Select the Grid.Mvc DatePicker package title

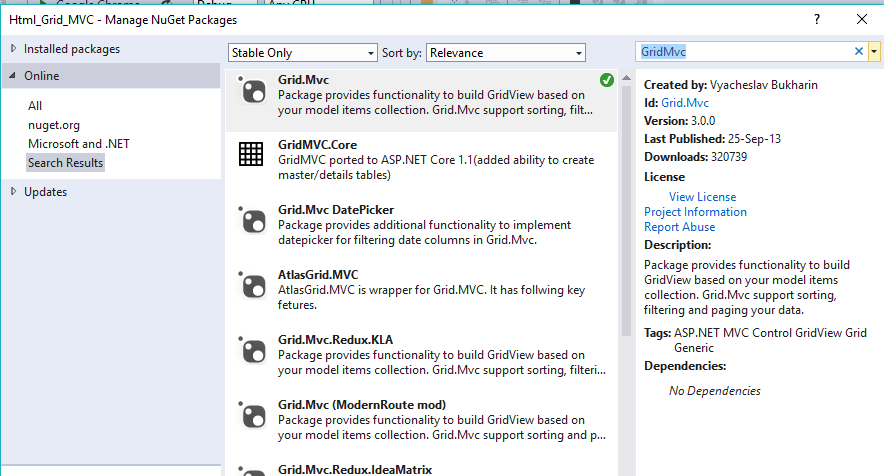336,210
